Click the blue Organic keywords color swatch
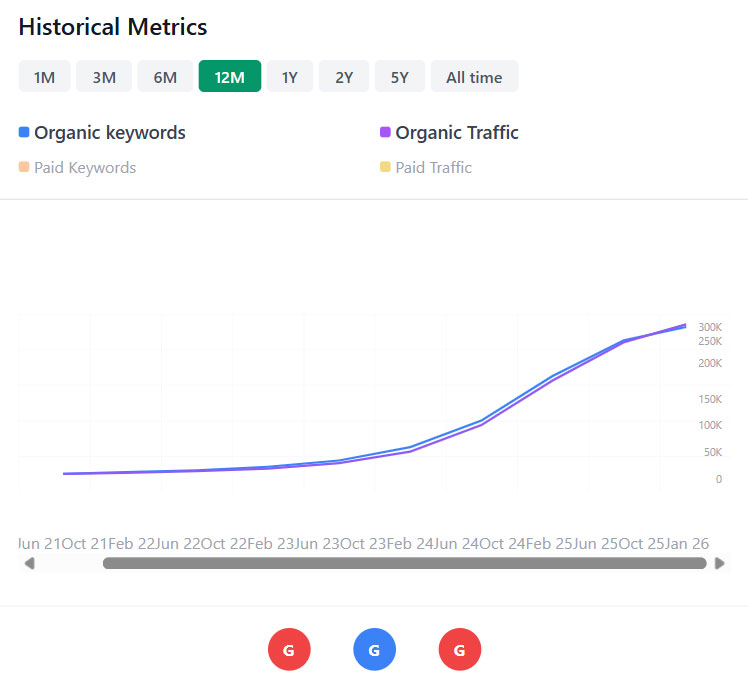The image size is (748, 681). [x=24, y=132]
